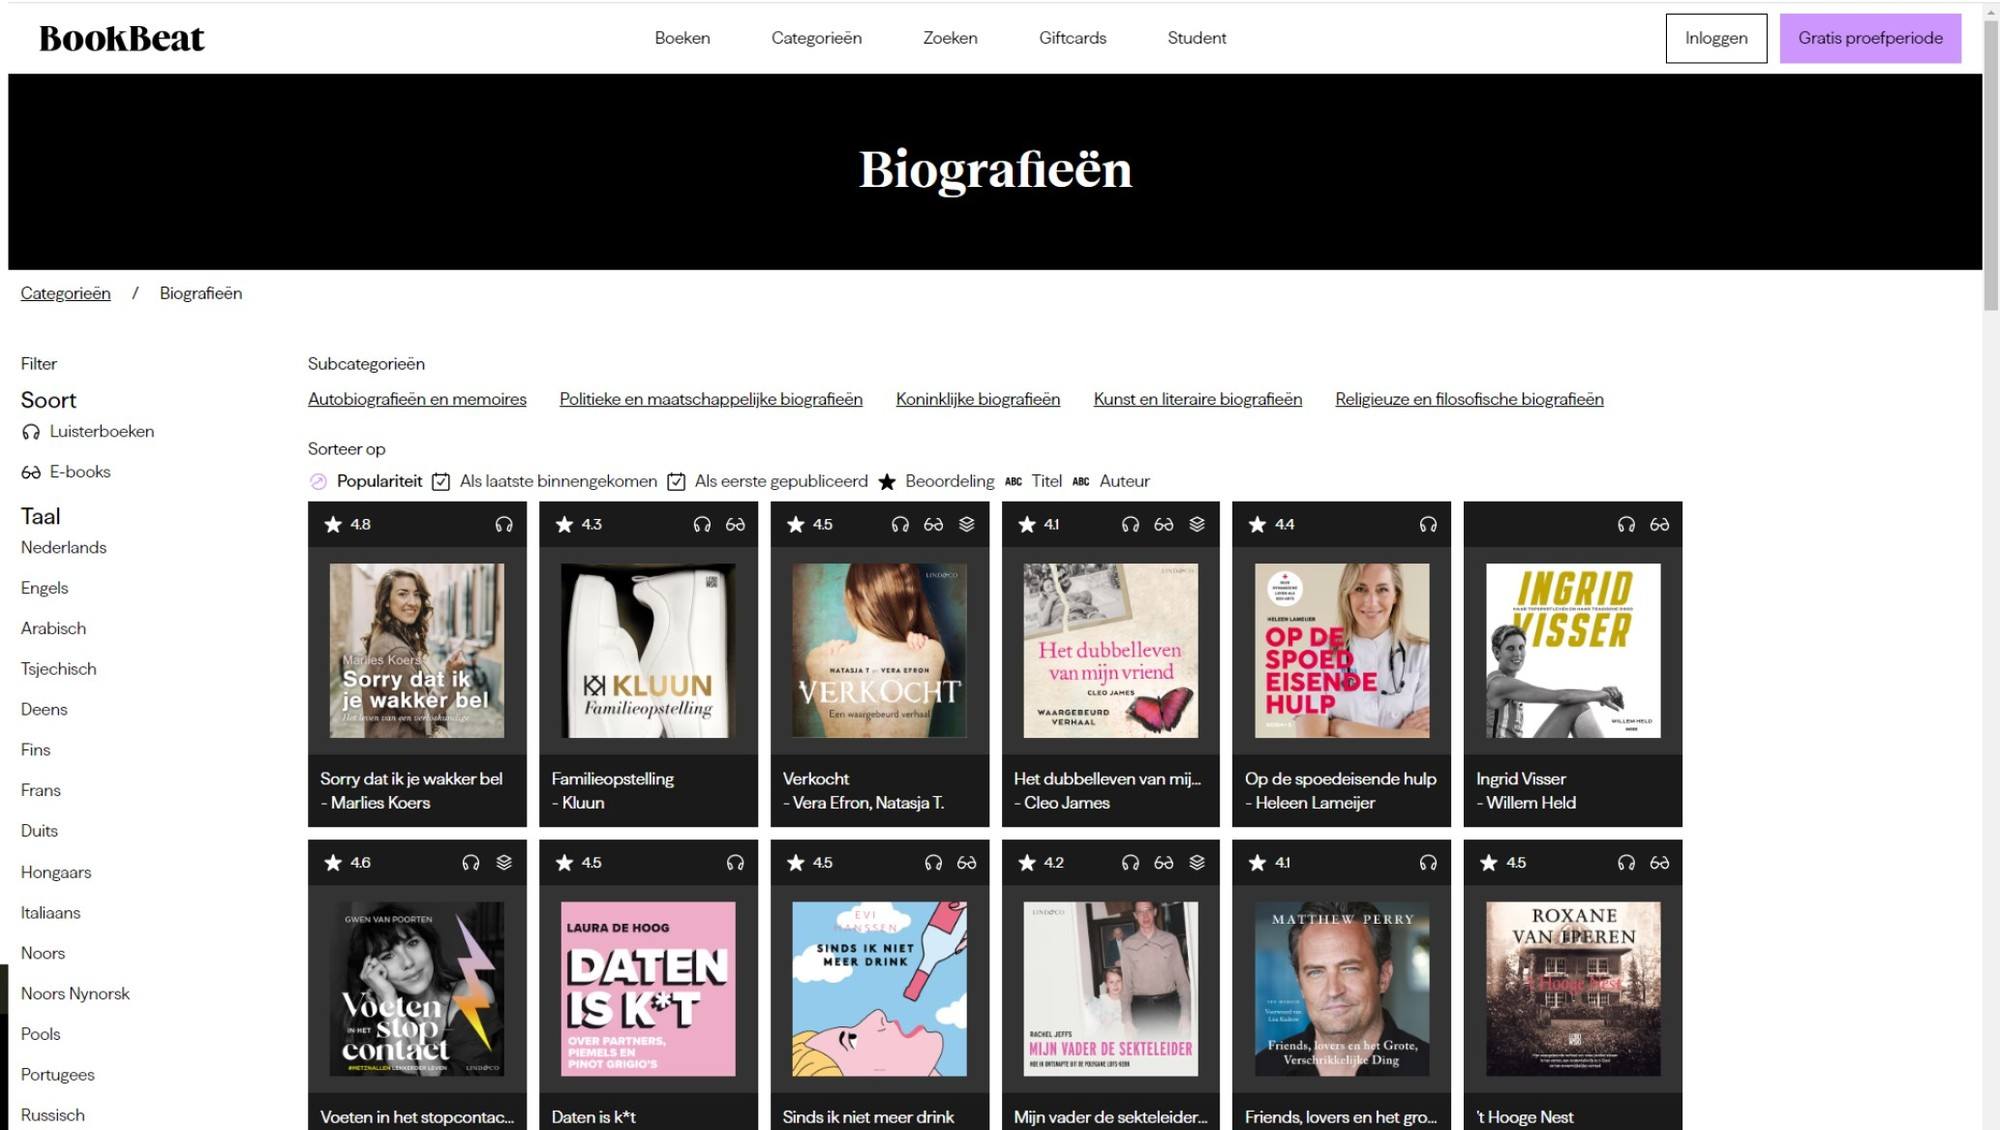Screen dimensions: 2000x1130
Task: Click calendar icon before Als laatste binnengekomen
Action: click(441, 481)
